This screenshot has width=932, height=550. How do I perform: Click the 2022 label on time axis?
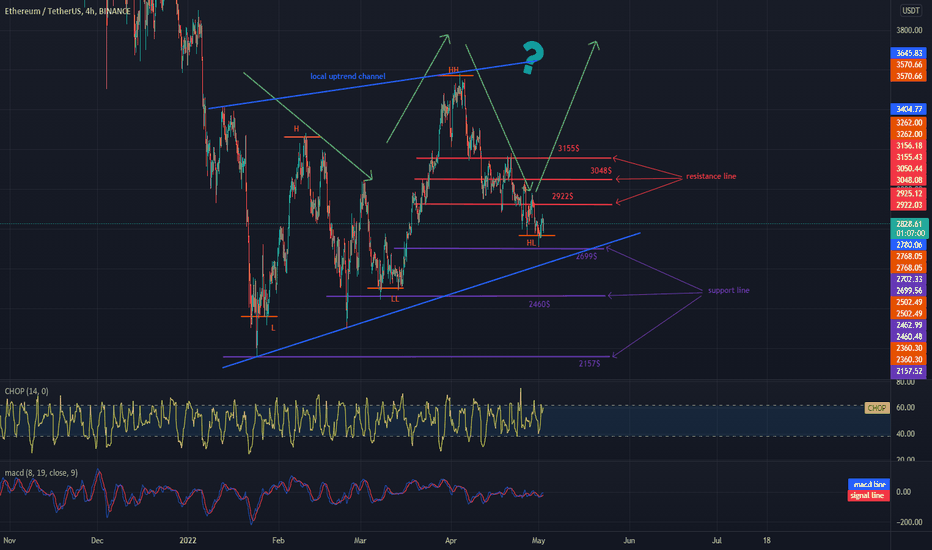(x=188, y=540)
